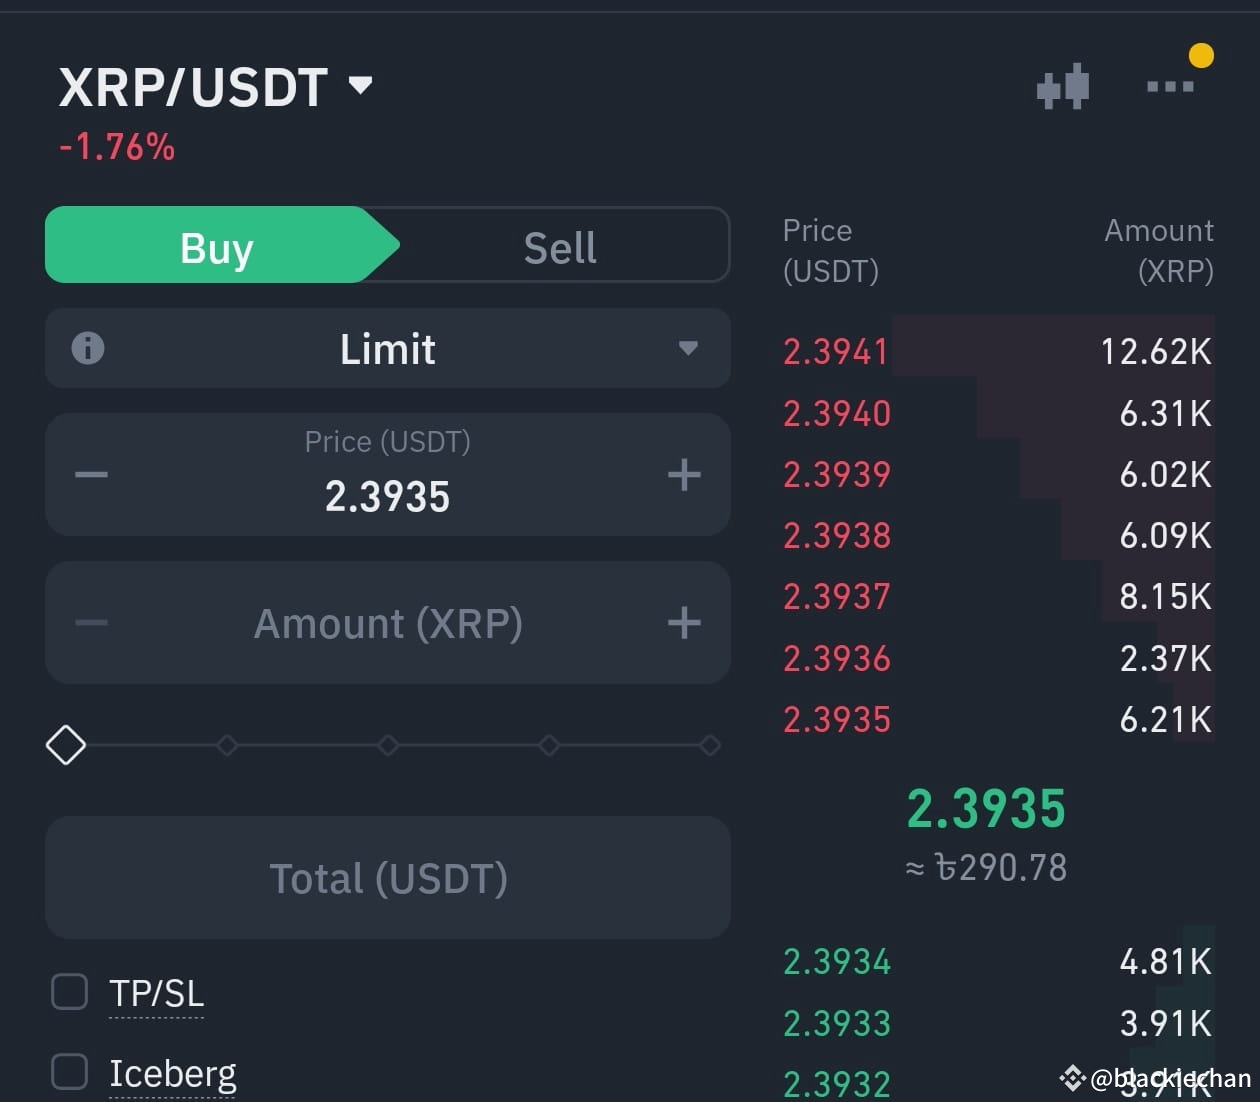Screen dimensions: 1260x1102
Task: Click the green 2.3935 last price
Action: 986,808
